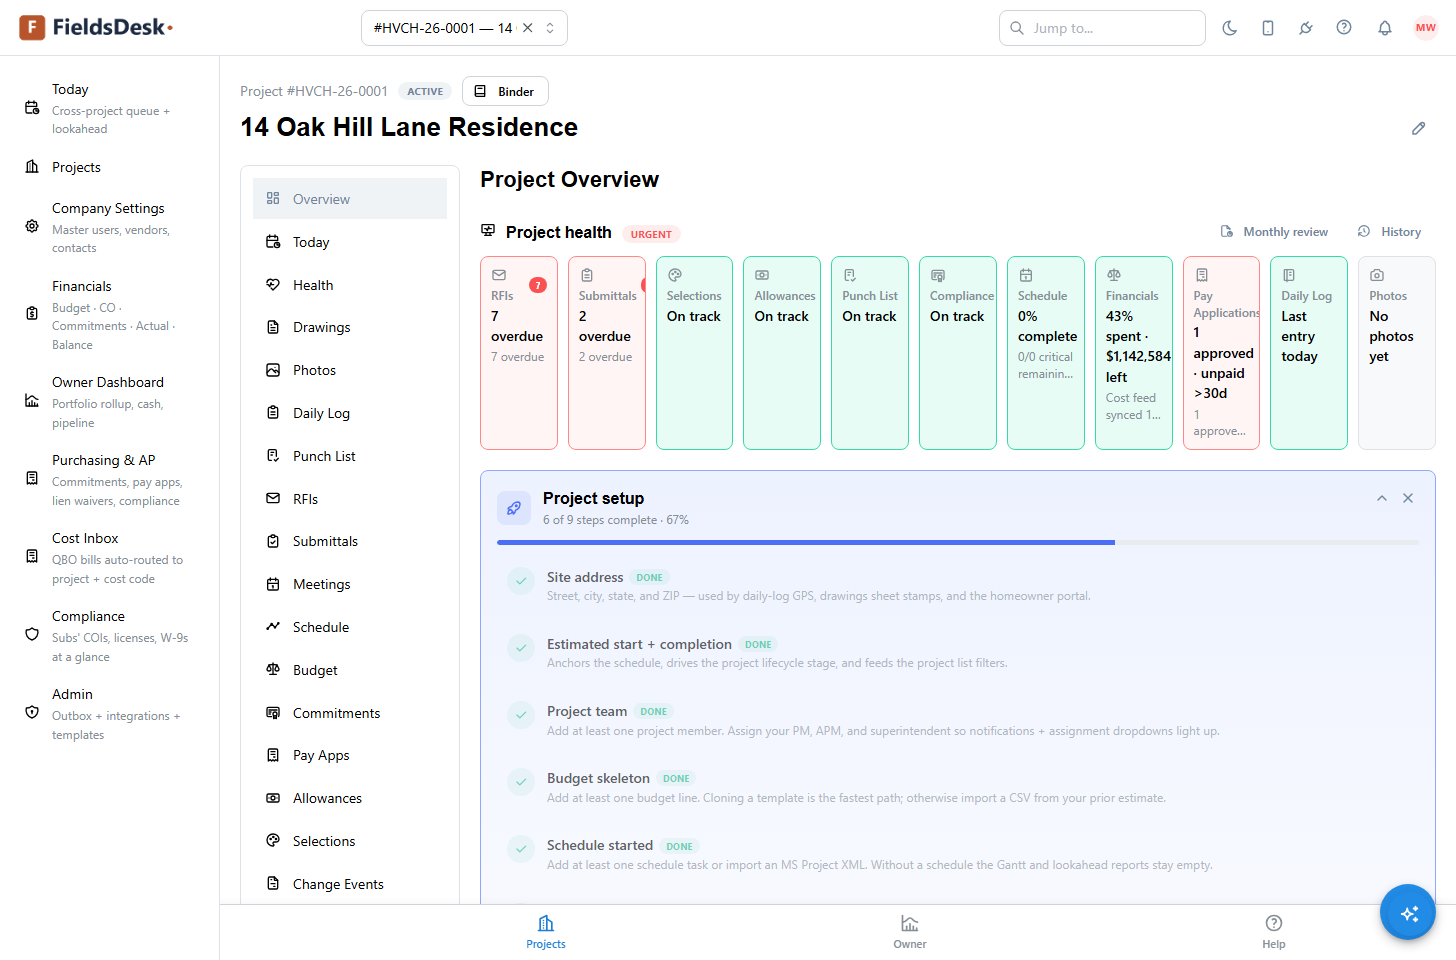This screenshot has width=1456, height=960.
Task: Click the Allowances cash icon in menu
Action: coord(273,798)
